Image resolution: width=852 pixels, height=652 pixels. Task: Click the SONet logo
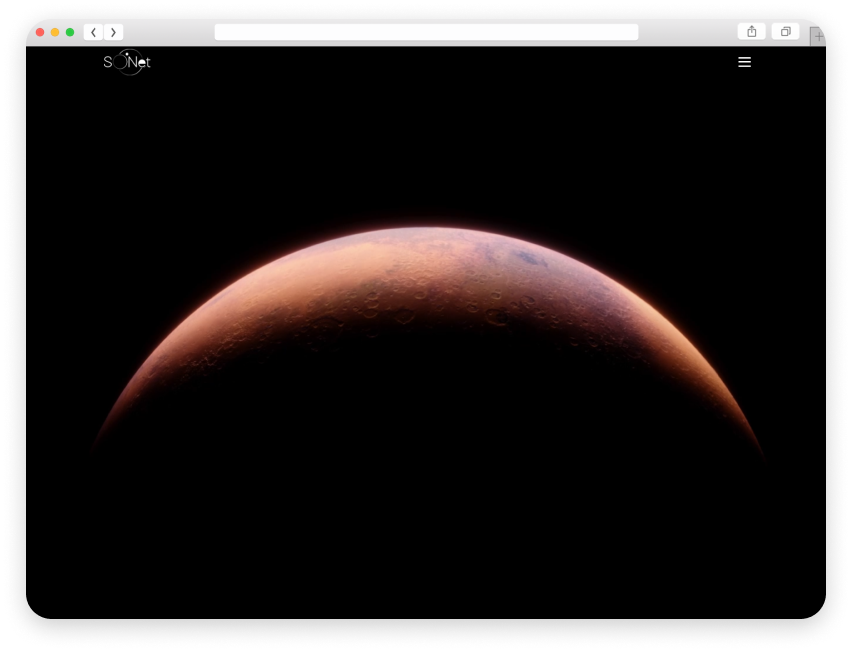pyautogui.click(x=127, y=62)
